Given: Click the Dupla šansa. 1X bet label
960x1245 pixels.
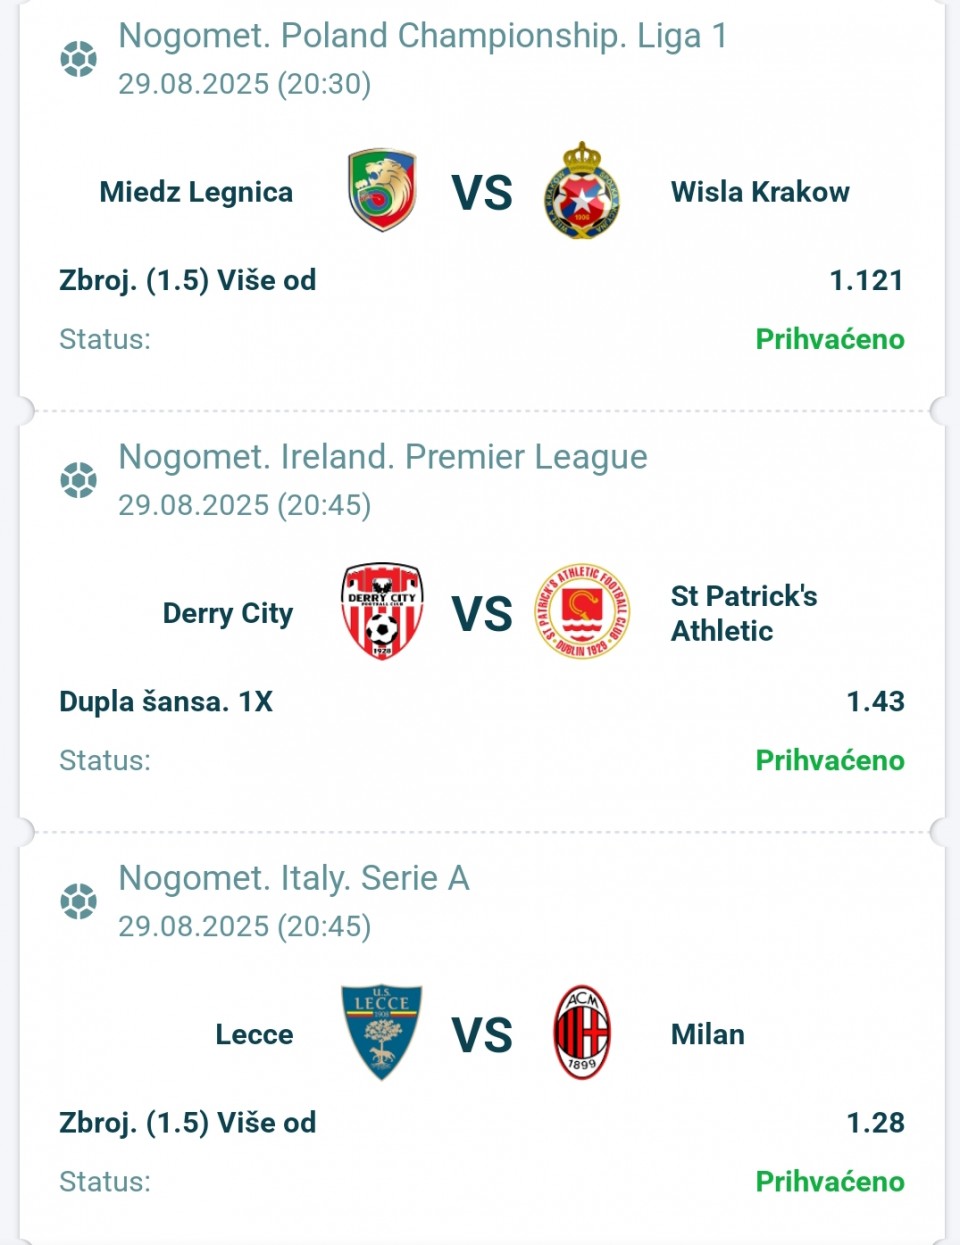Looking at the screenshot, I should point(166,701).
